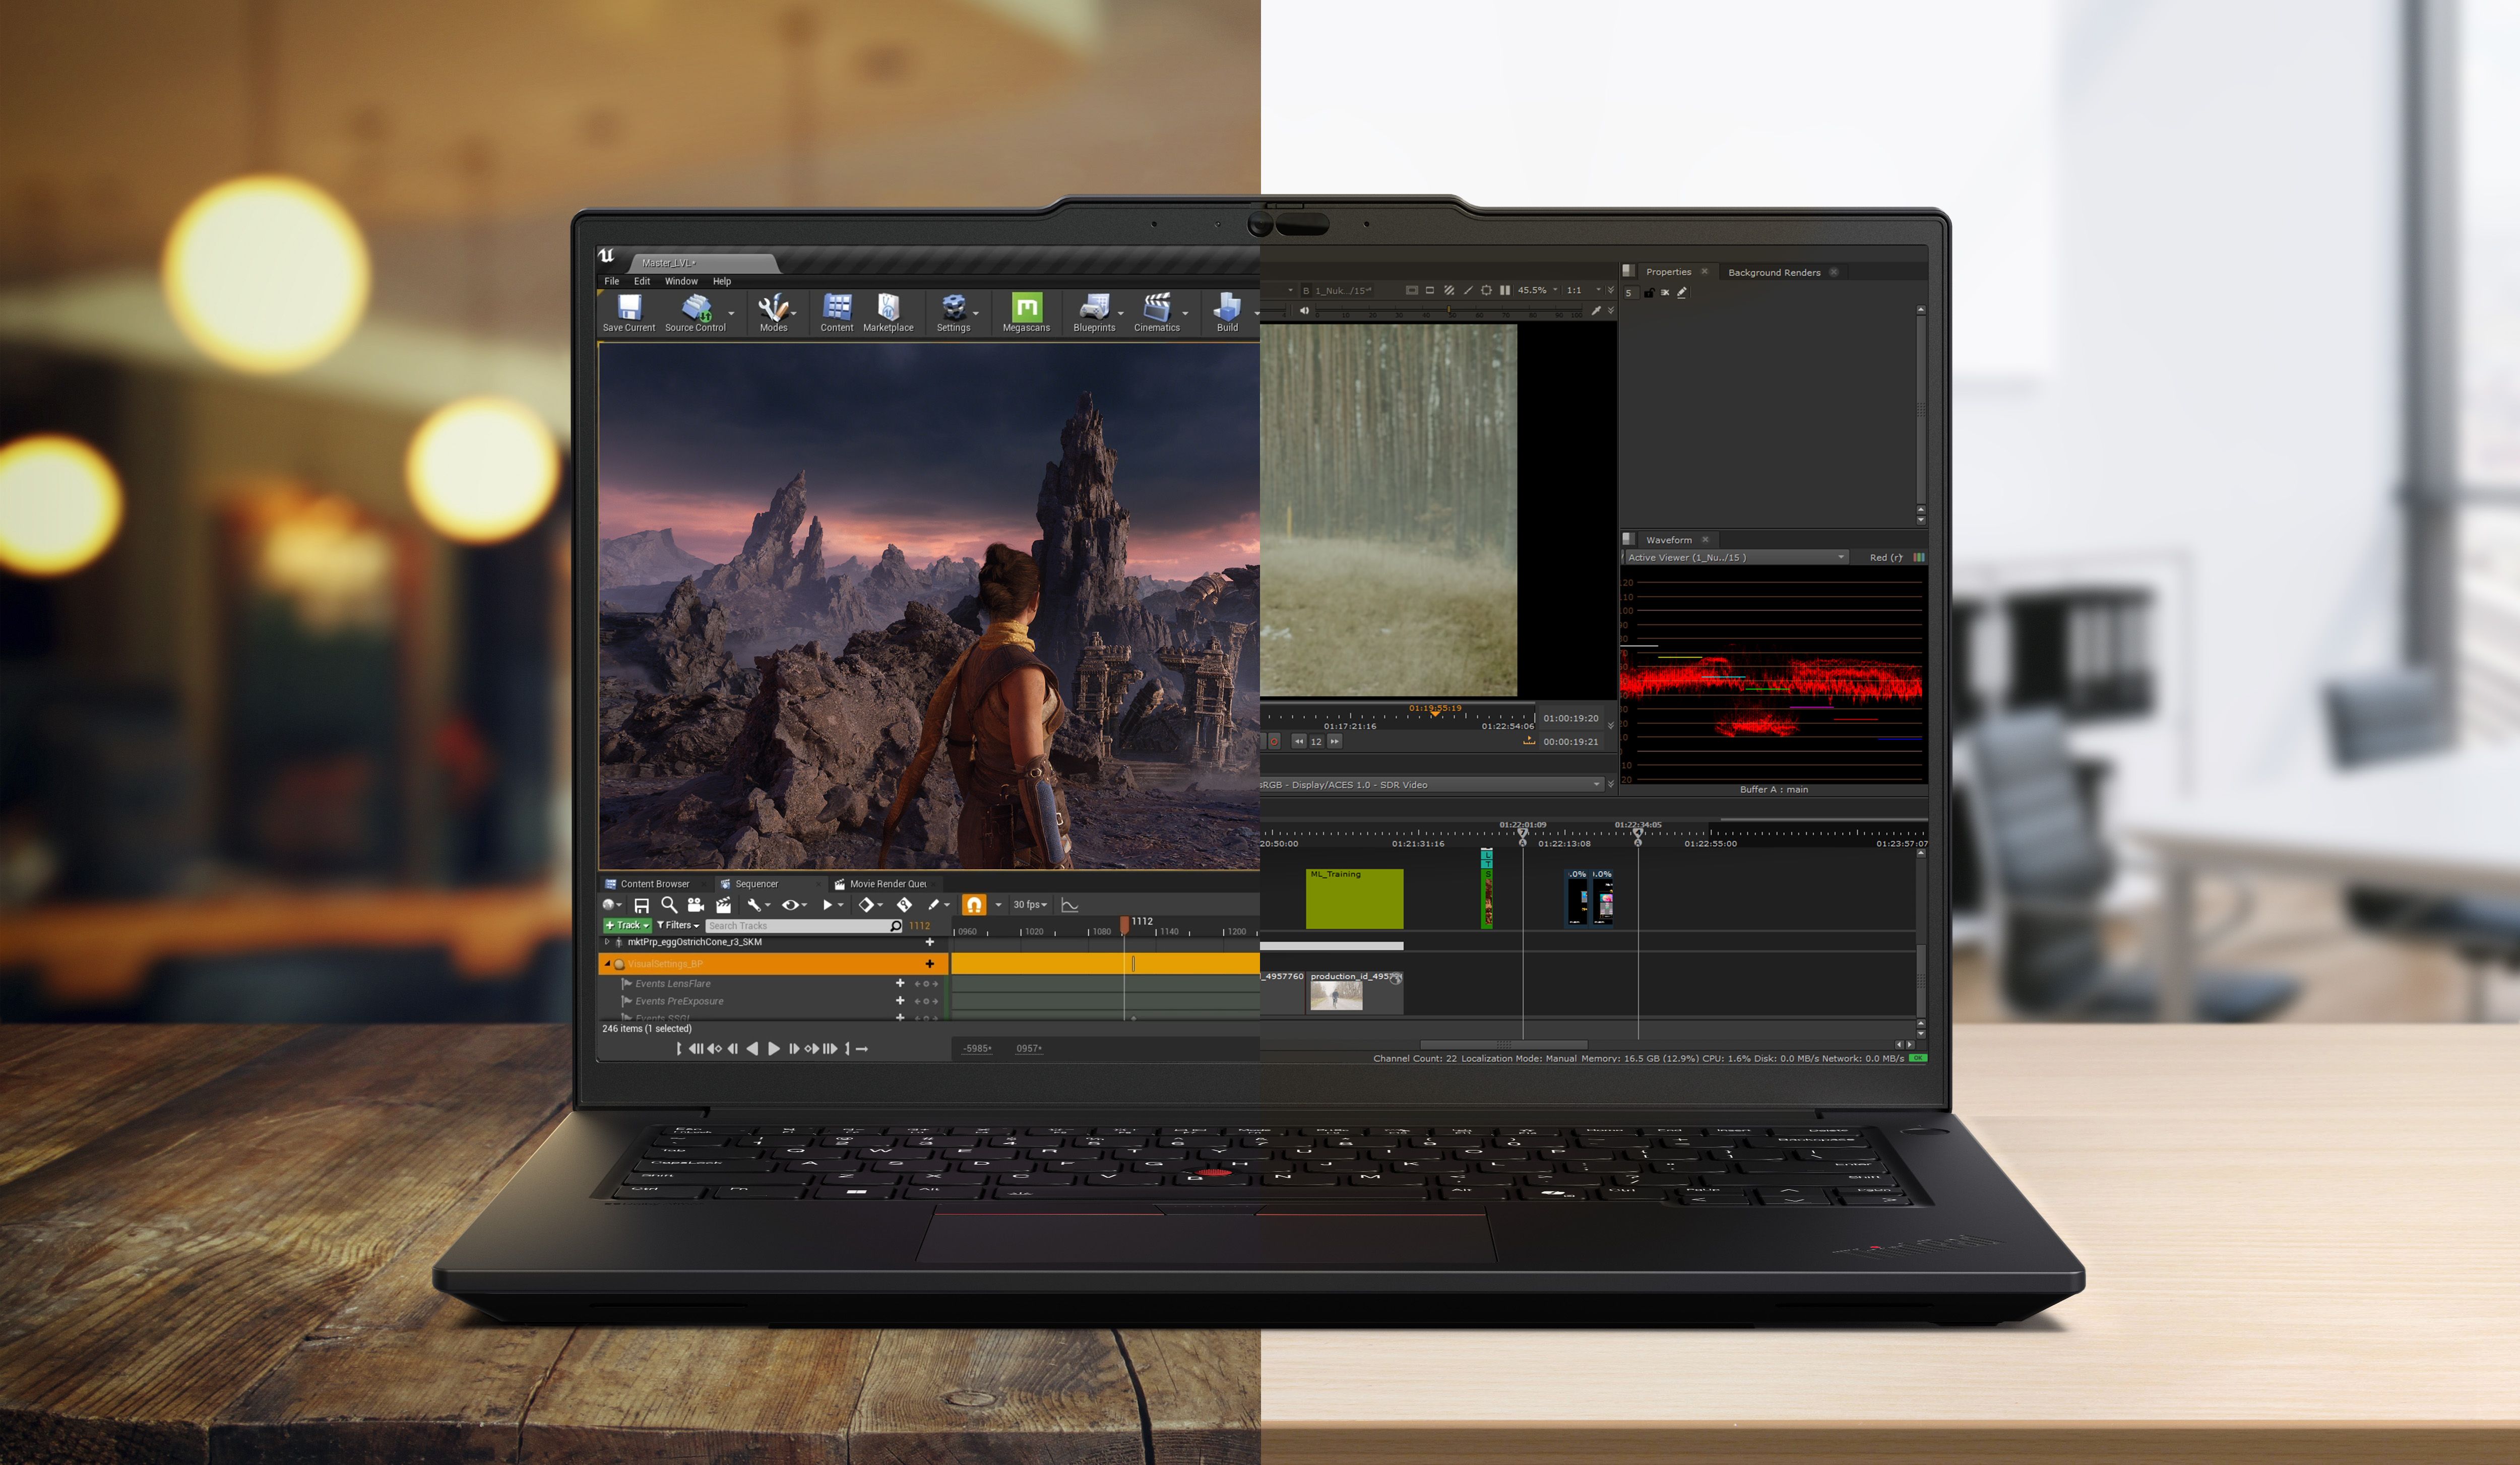Mute the viewer audio speaker icon
This screenshot has height=1465, width=2520.
coord(1304,311)
